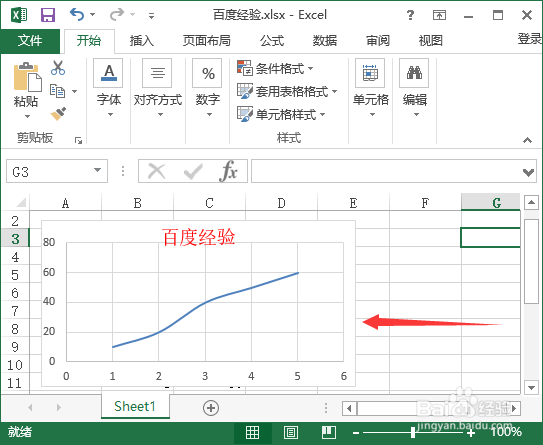Open Customize Quick Access Toolbar dropdown
This screenshot has width=543, height=445.
pyautogui.click(x=151, y=15)
